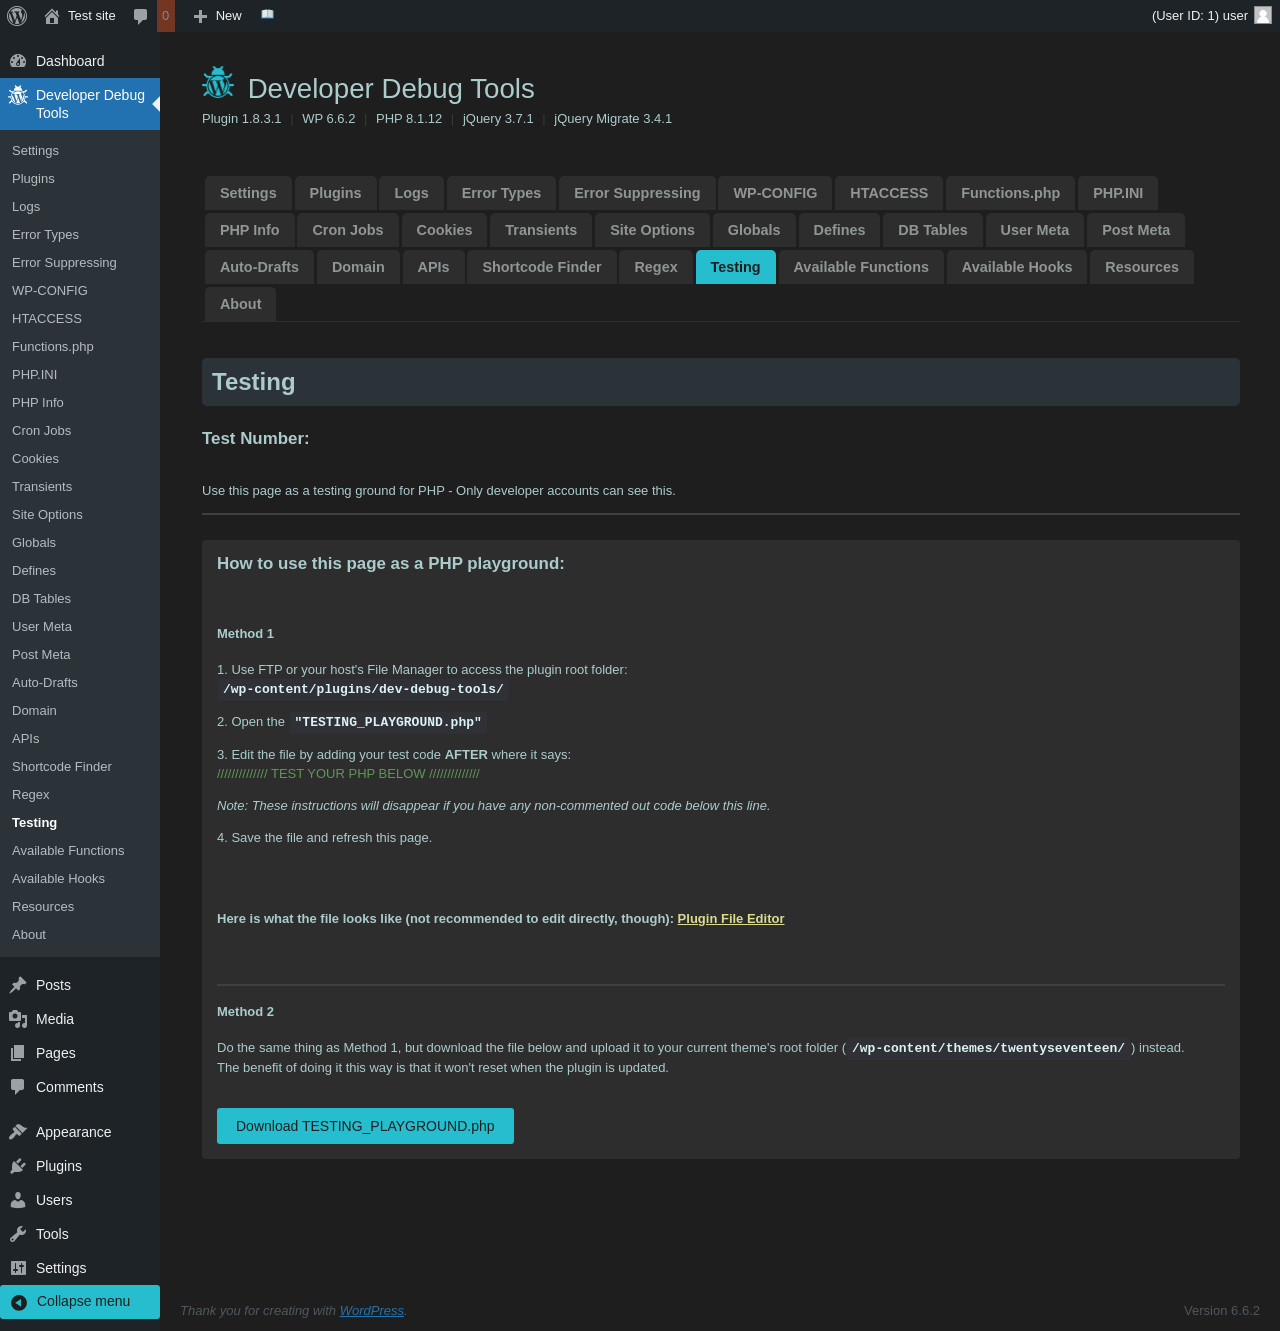Open the user avatar in top right

[x=1263, y=15]
